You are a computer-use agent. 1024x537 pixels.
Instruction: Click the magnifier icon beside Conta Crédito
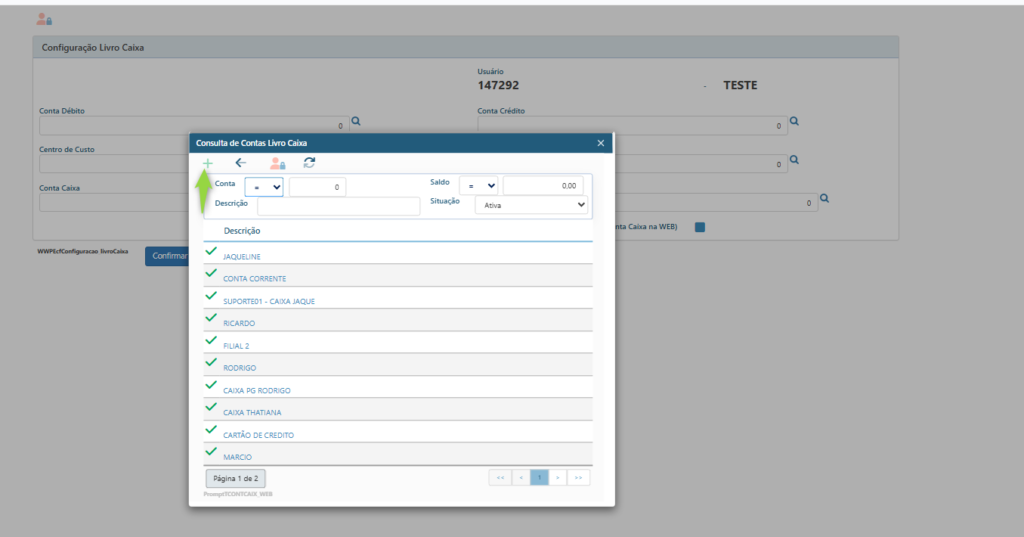794,121
